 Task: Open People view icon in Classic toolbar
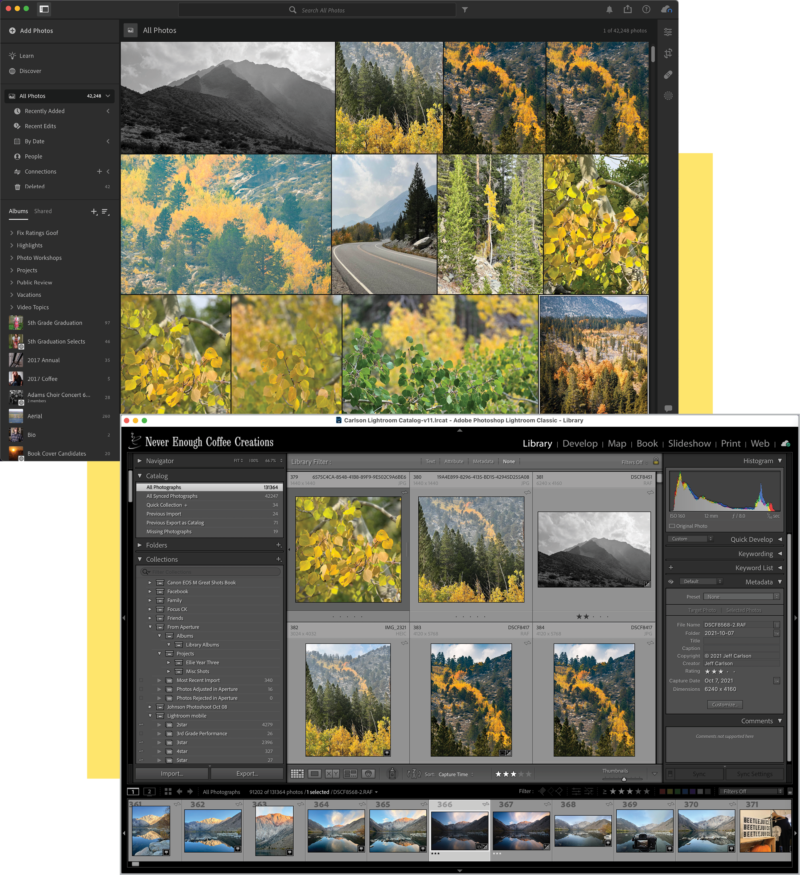point(368,773)
